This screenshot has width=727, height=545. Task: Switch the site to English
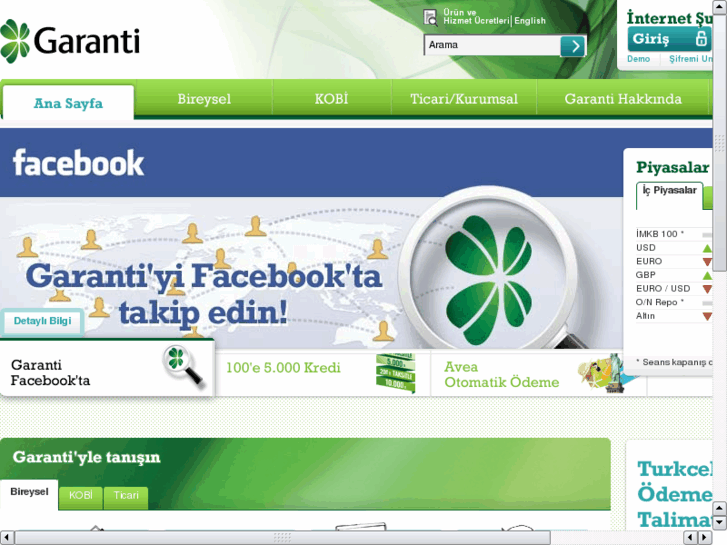tap(529, 21)
